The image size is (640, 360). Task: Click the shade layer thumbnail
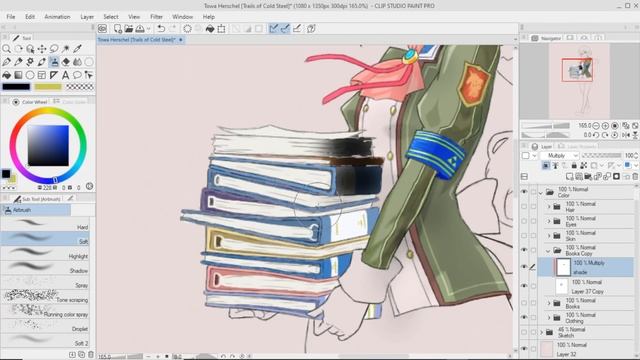coord(563,267)
